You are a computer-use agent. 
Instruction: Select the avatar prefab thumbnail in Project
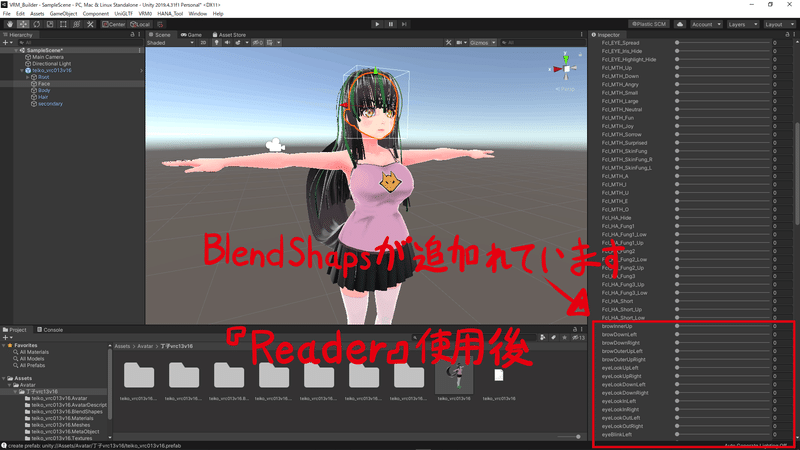[454, 378]
